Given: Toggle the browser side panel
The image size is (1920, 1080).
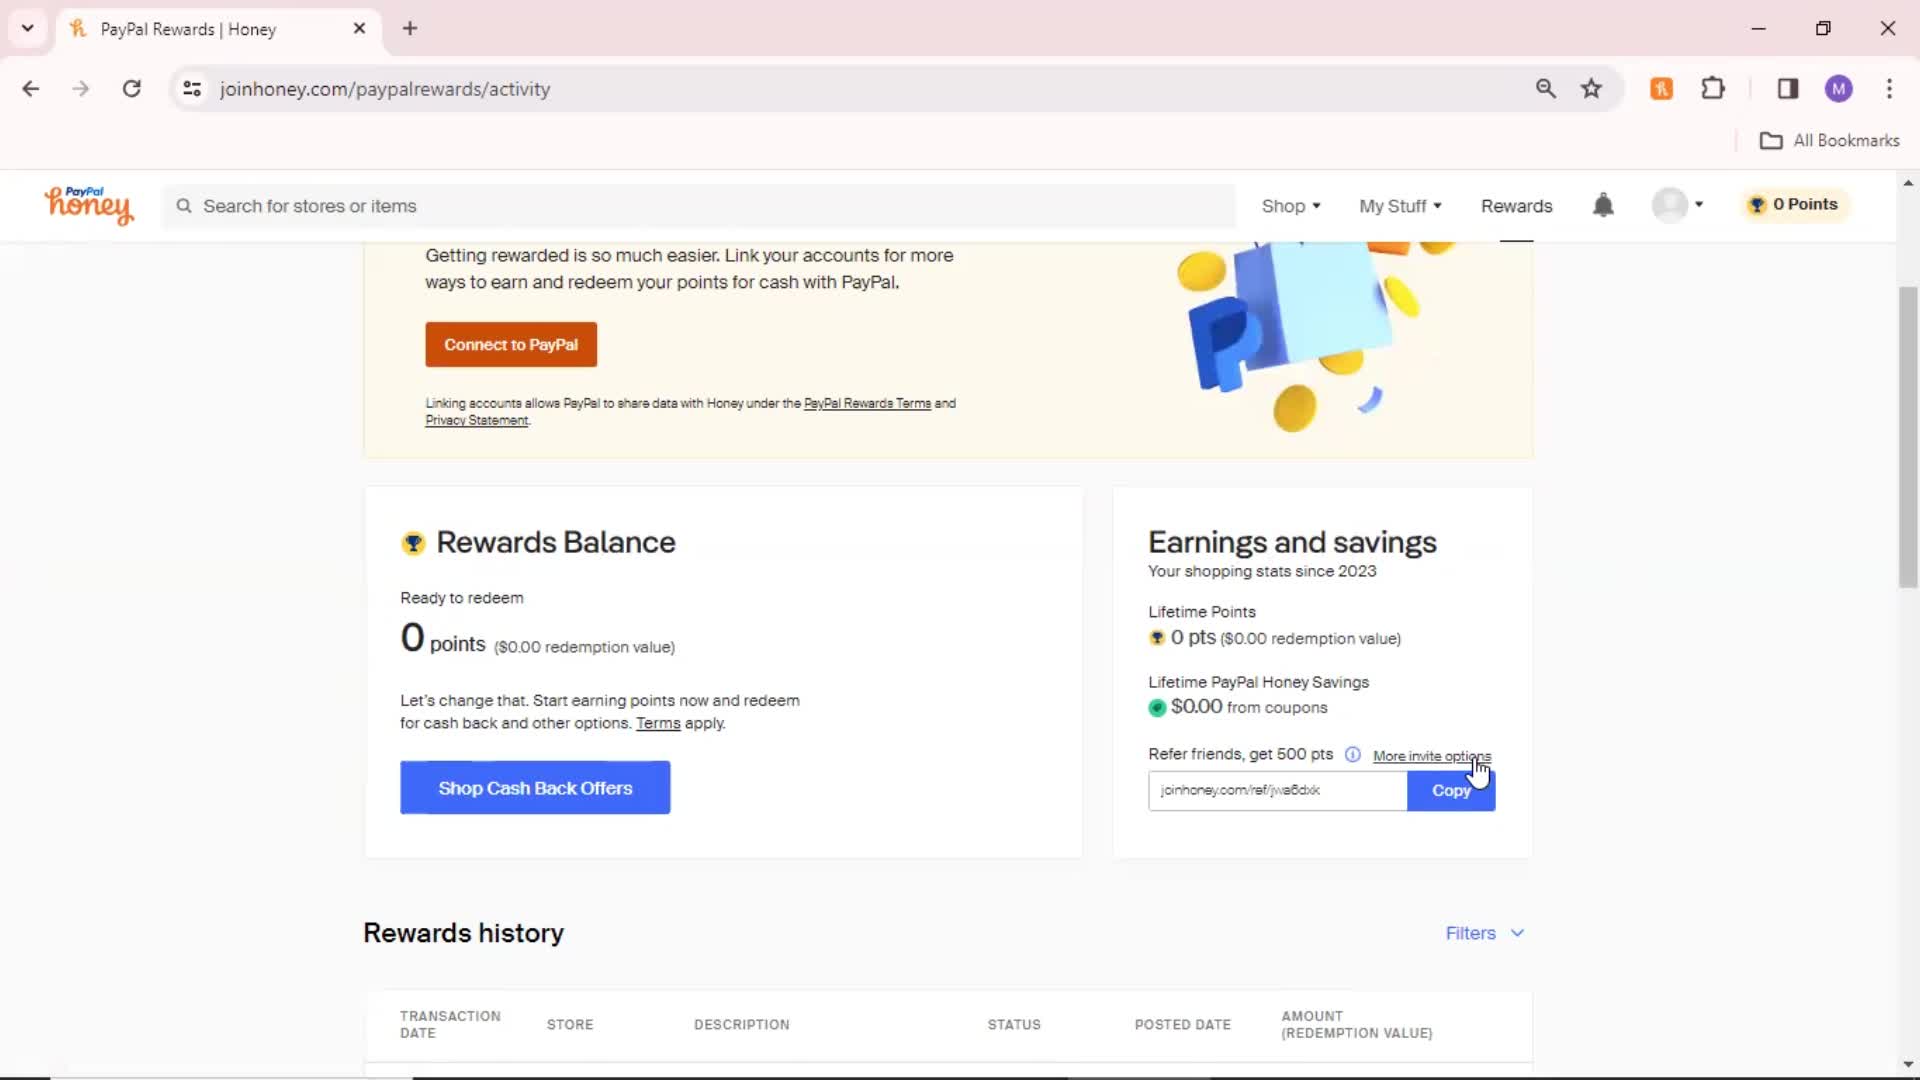Looking at the screenshot, I should click(1788, 89).
